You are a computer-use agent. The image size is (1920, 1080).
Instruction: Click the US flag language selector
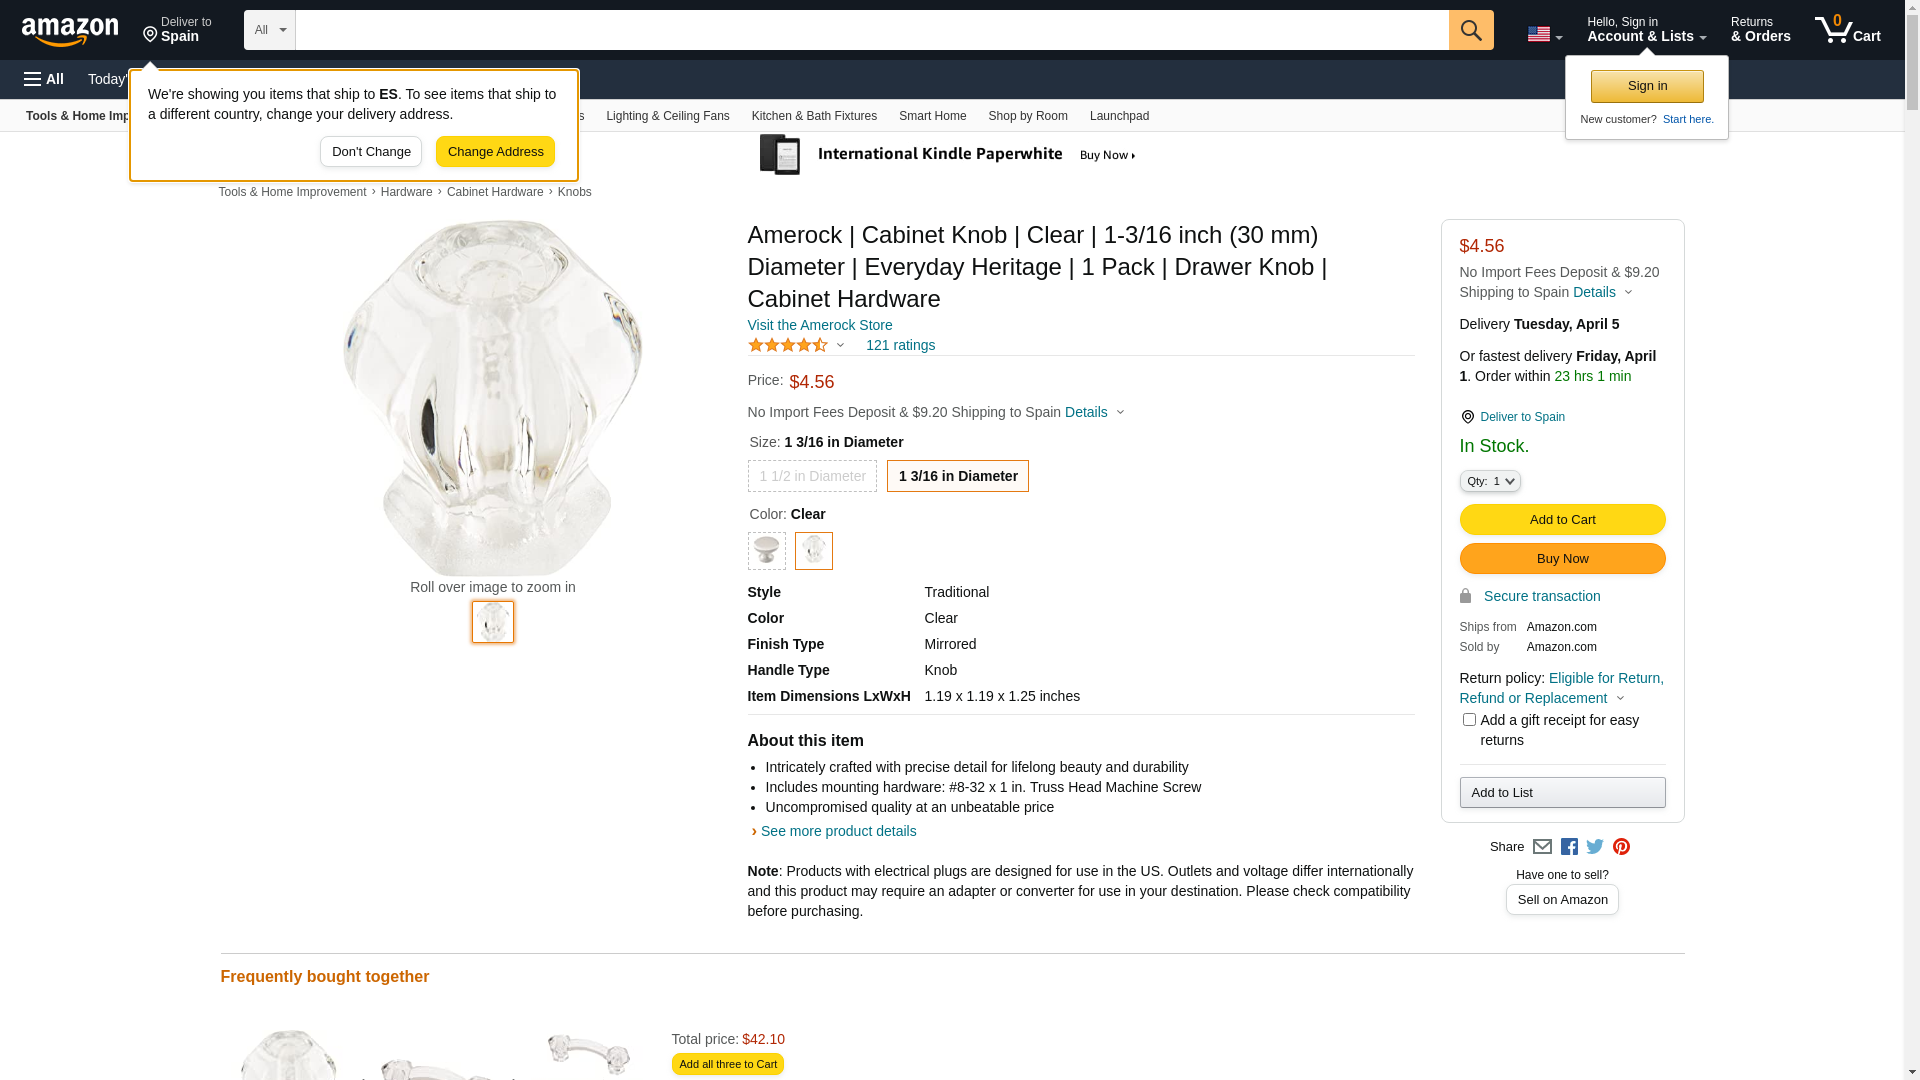1543,34
